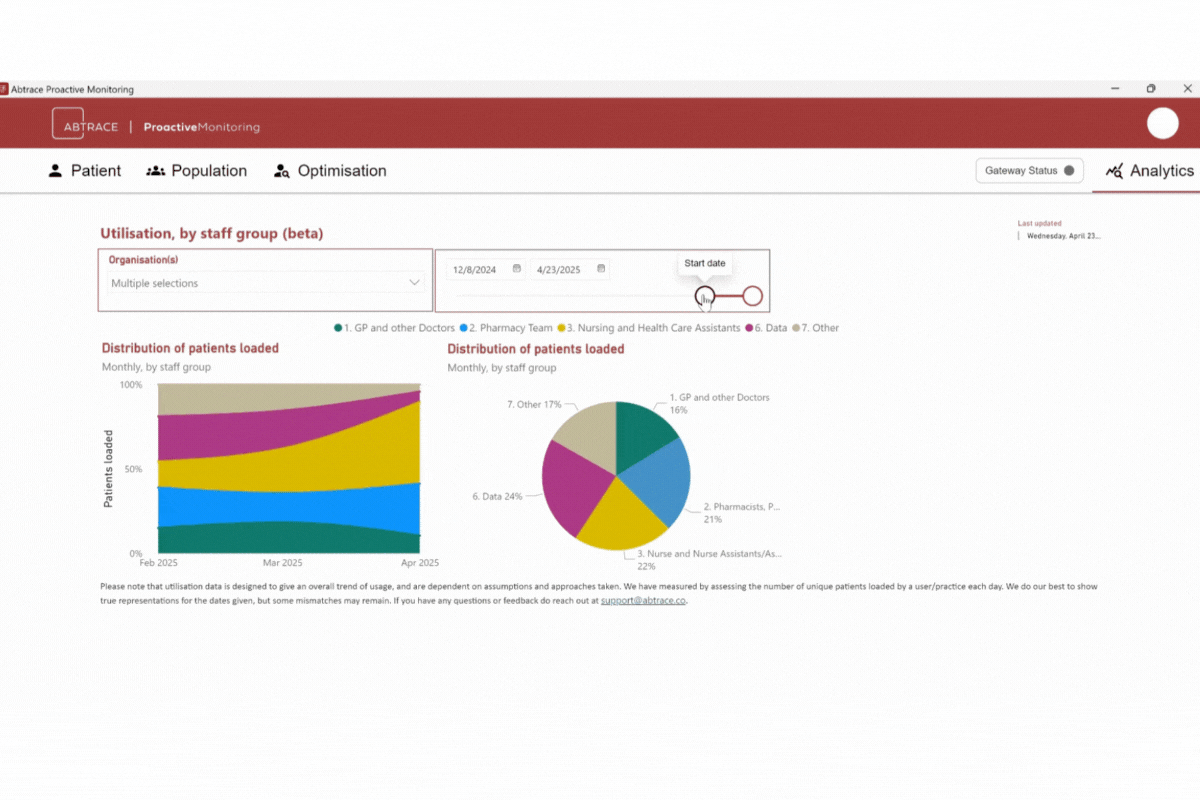Viewport: 1200px width, 800px height.
Task: Select the Data 24% pie slice
Action: click(x=570, y=483)
